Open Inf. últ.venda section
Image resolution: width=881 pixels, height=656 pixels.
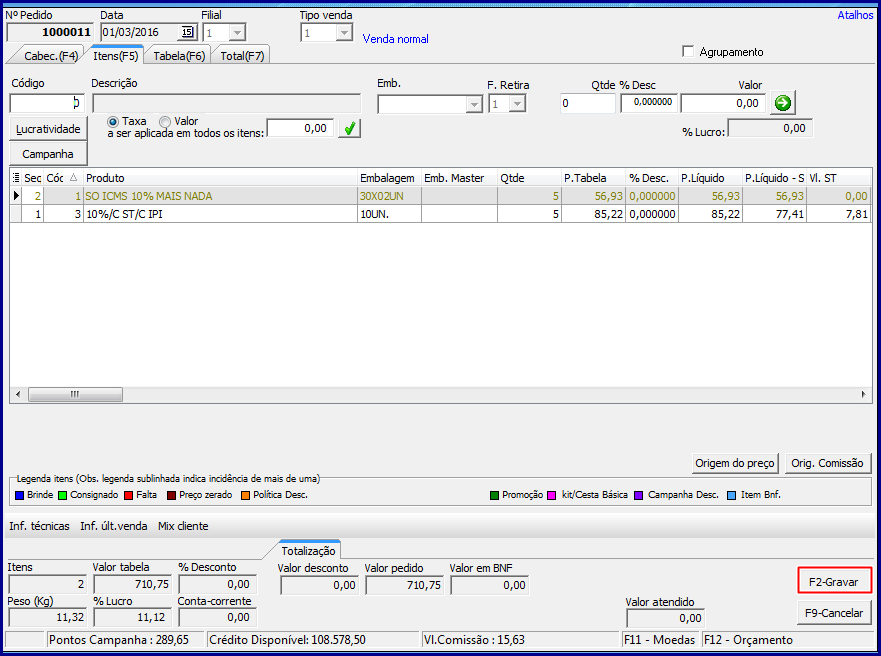pyautogui.click(x=114, y=526)
